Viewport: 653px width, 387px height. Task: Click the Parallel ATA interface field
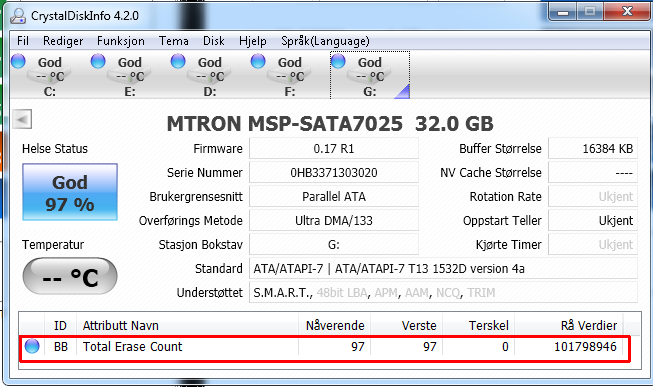pos(334,197)
